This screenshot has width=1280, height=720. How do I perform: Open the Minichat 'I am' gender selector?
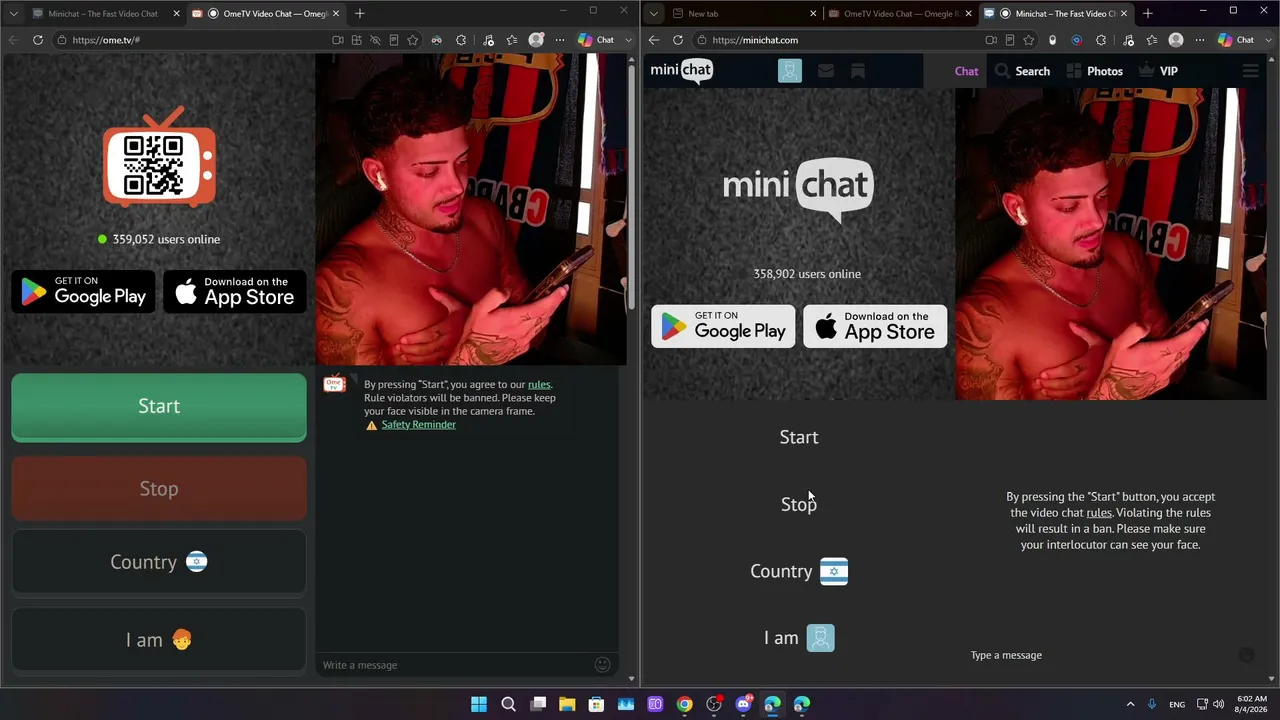pyautogui.click(x=799, y=638)
